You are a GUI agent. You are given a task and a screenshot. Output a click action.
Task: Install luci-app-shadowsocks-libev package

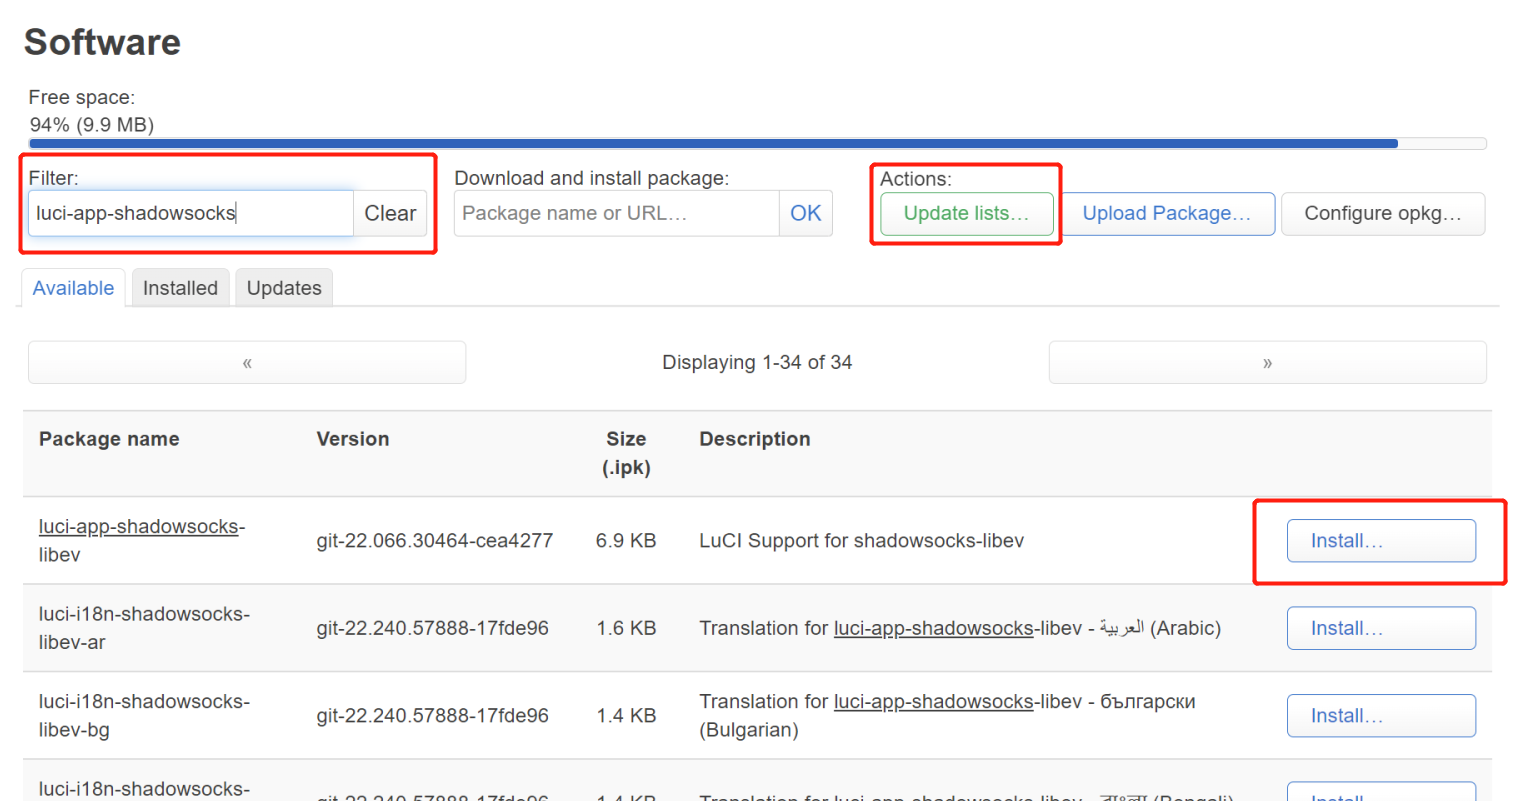click(x=1380, y=540)
